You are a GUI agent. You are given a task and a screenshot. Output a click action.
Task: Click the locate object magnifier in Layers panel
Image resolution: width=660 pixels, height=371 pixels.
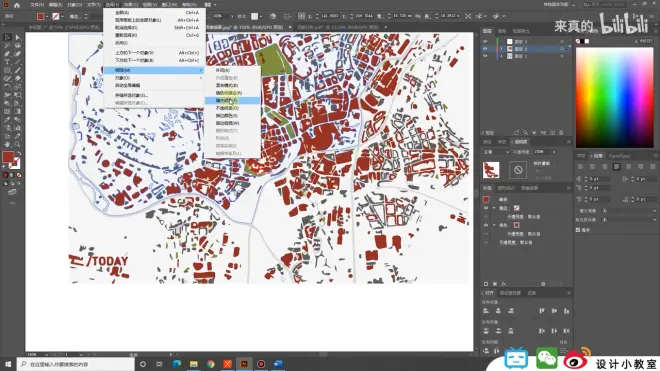click(525, 133)
